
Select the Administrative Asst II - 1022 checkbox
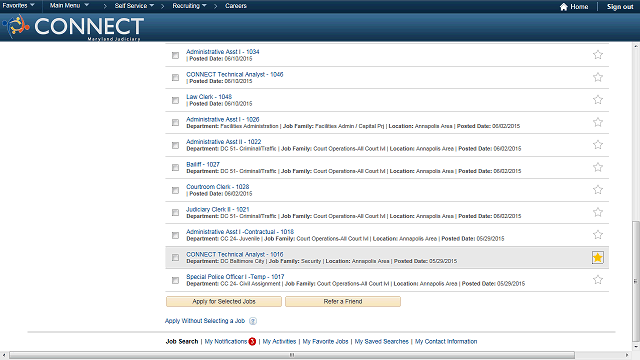point(176,145)
